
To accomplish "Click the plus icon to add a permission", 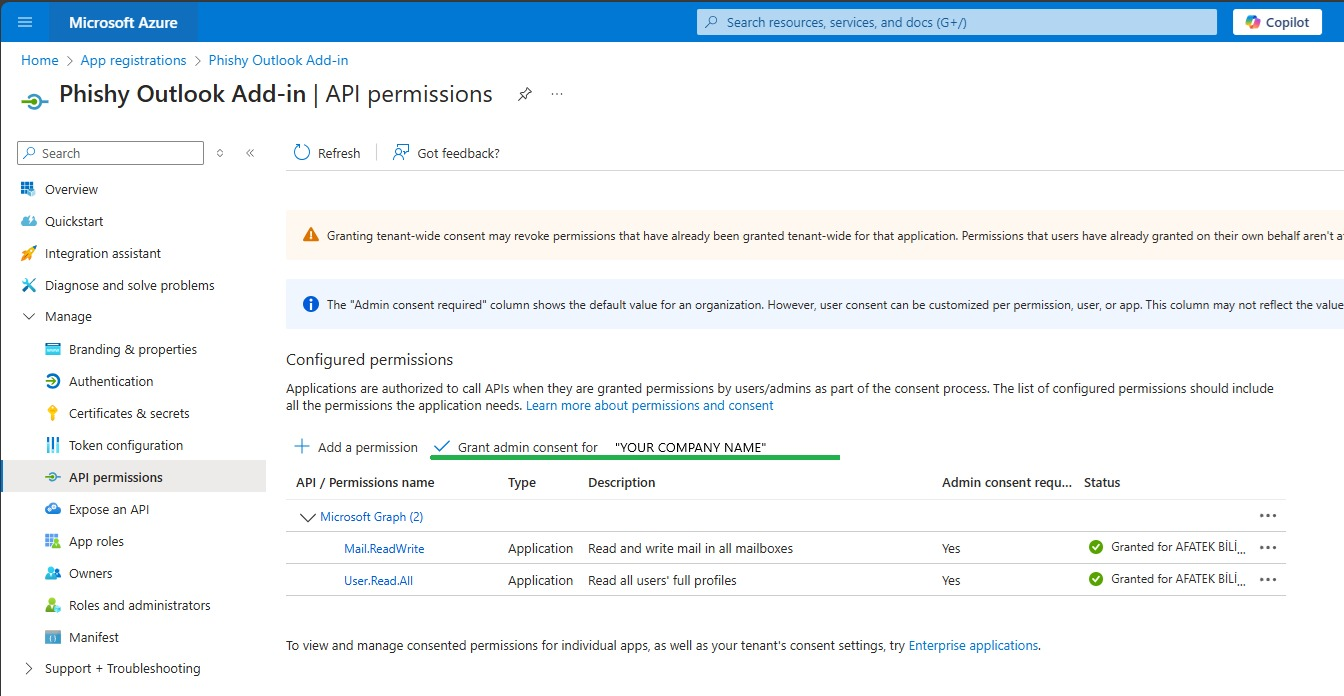I will pyautogui.click(x=301, y=447).
